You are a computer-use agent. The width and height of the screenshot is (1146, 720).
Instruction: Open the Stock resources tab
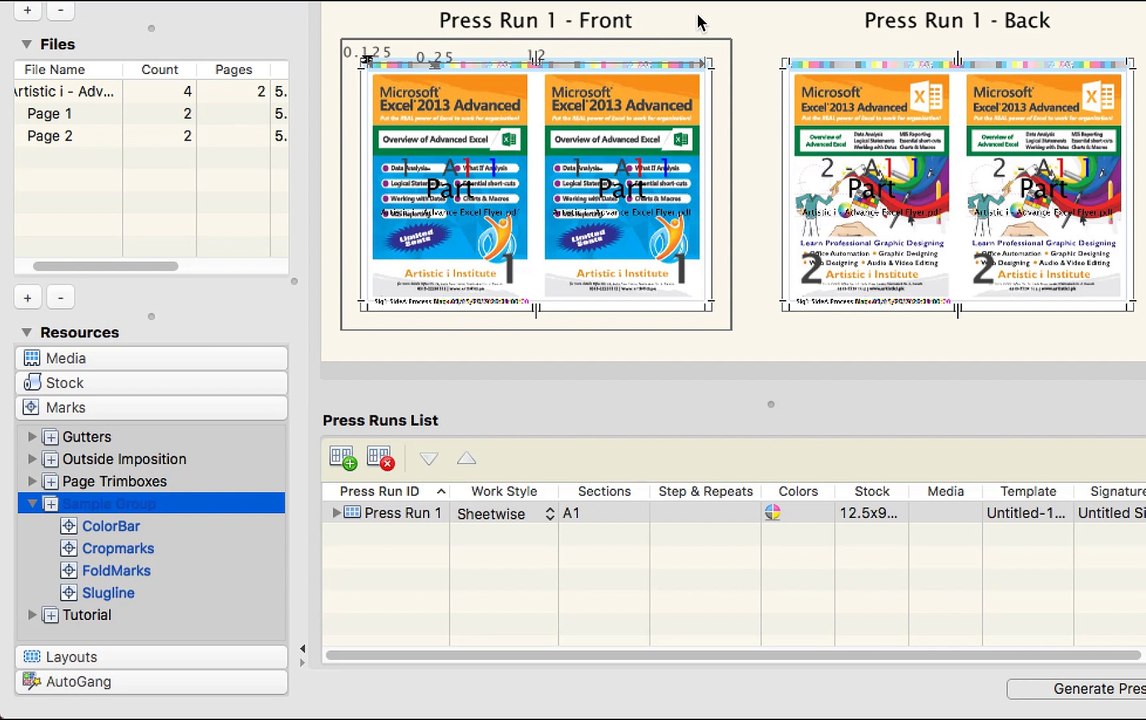point(151,383)
